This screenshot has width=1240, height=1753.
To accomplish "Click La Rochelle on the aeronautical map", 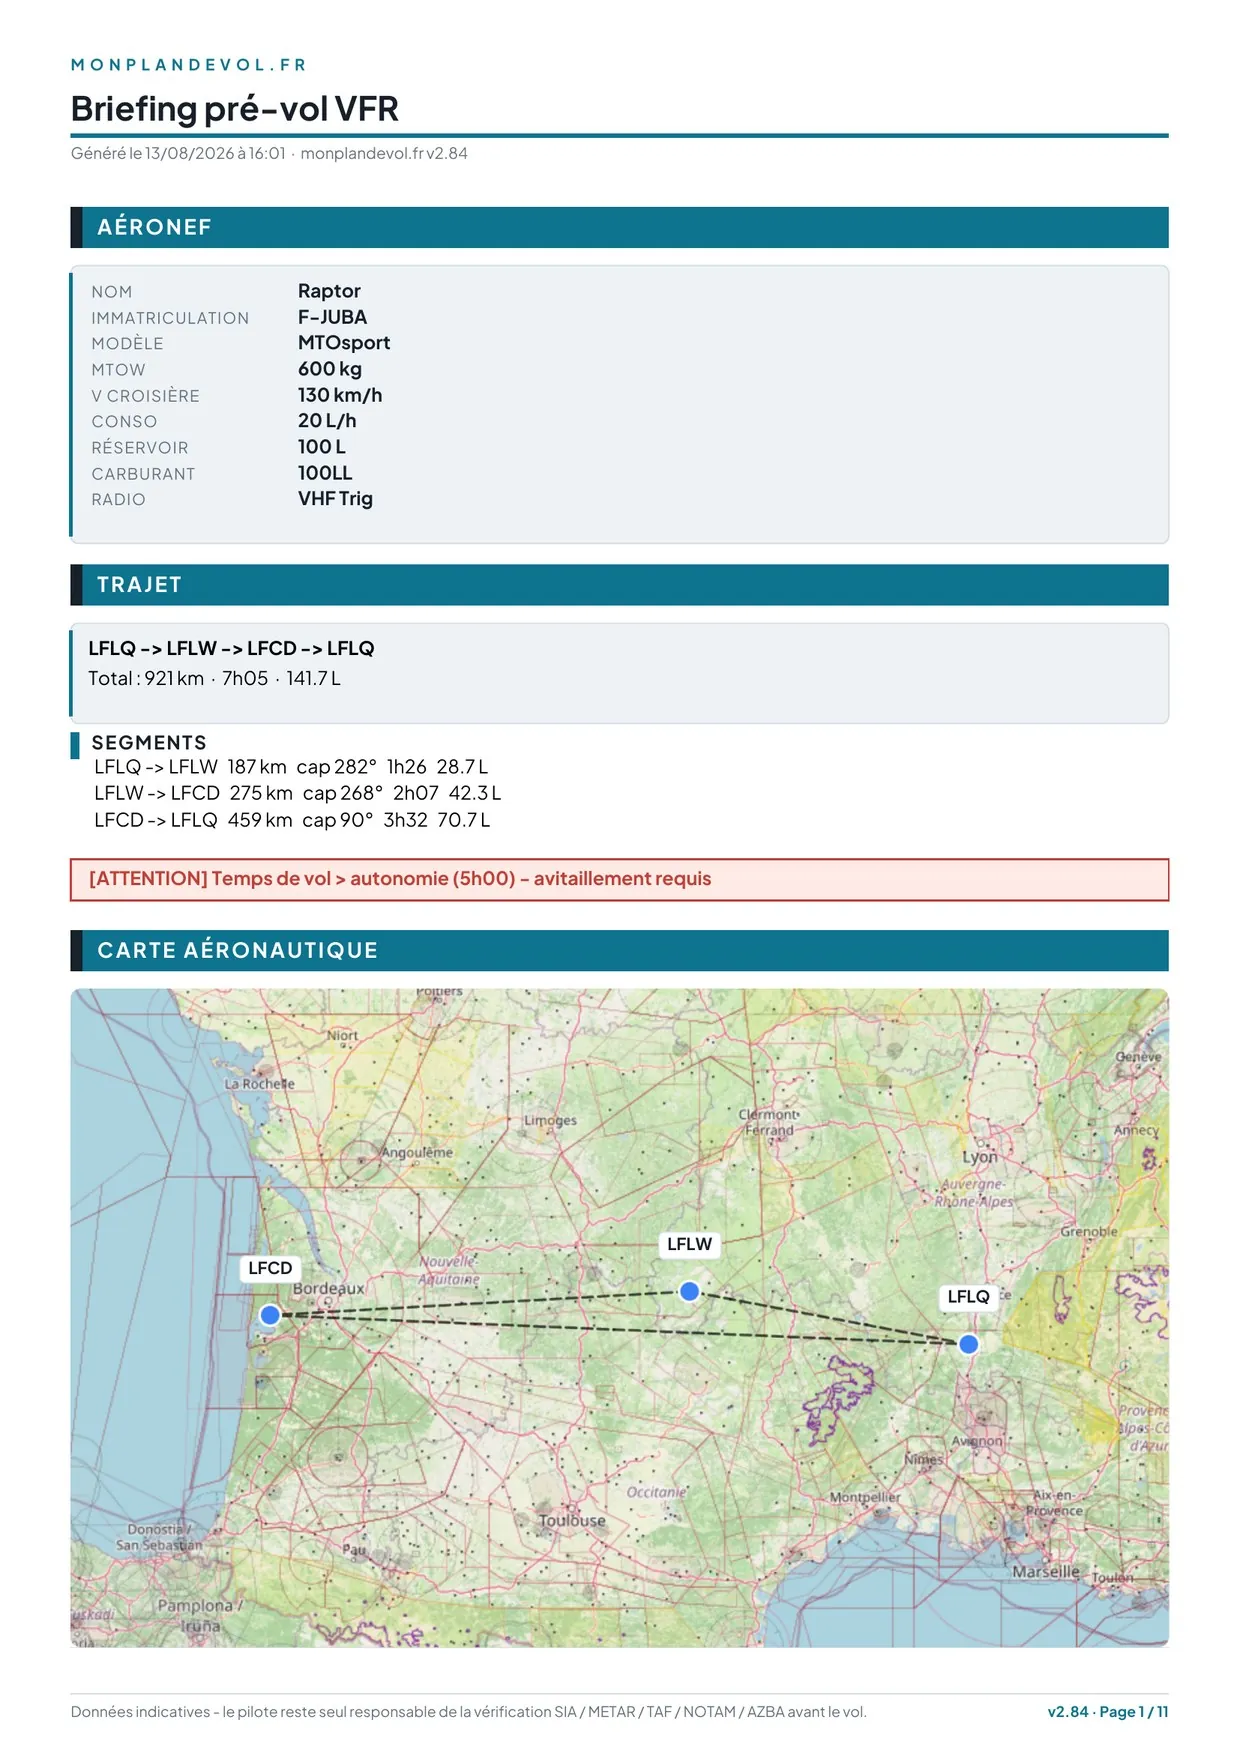I will coord(260,1084).
